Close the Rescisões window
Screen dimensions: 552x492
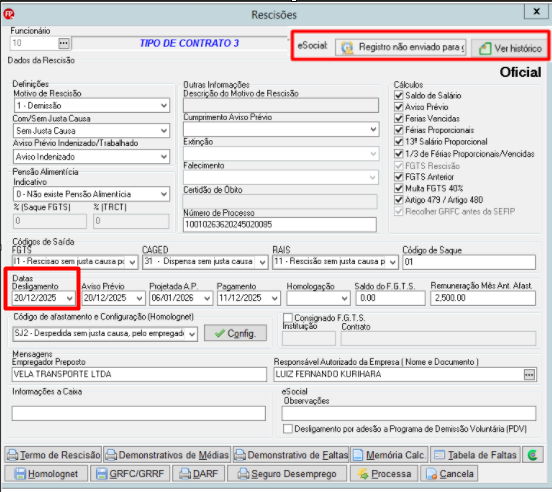click(536, 12)
